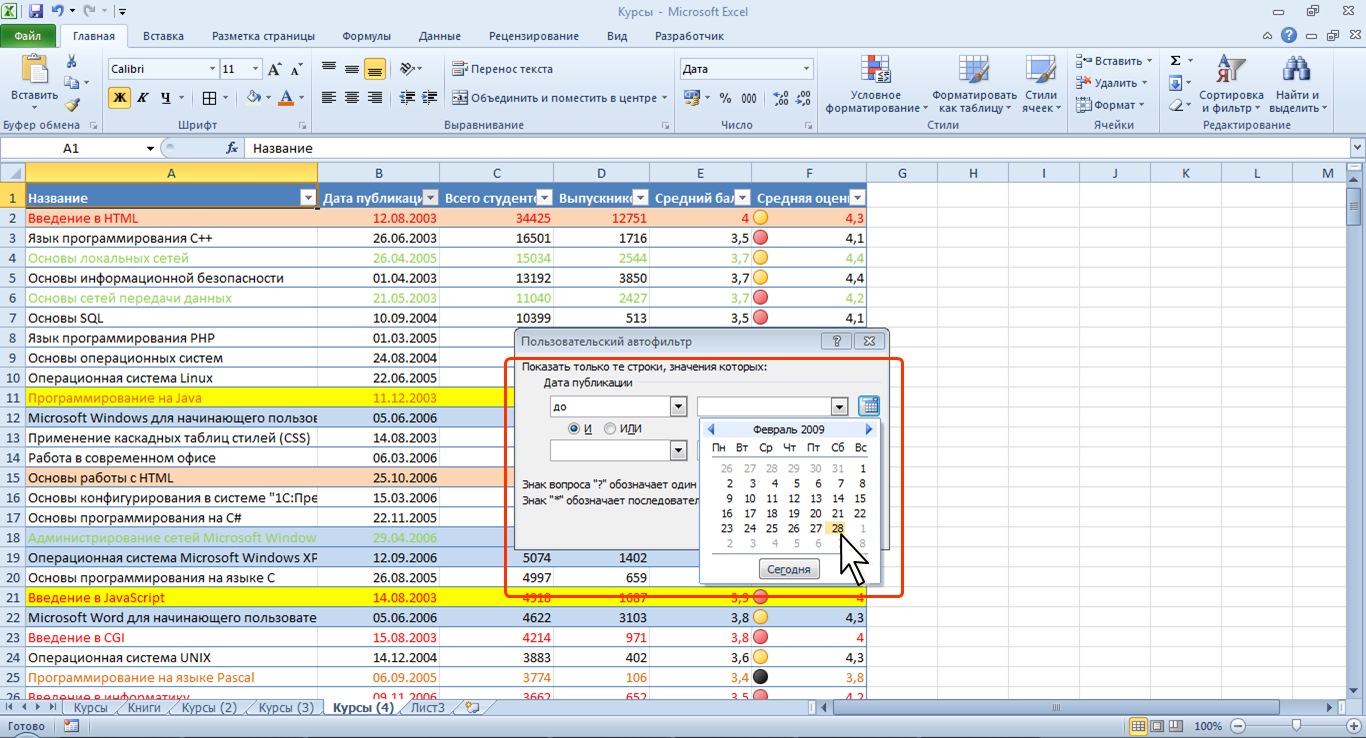Open Format as Table (Форматировать как таблицу)
The image size is (1366, 738).
click(x=973, y=84)
